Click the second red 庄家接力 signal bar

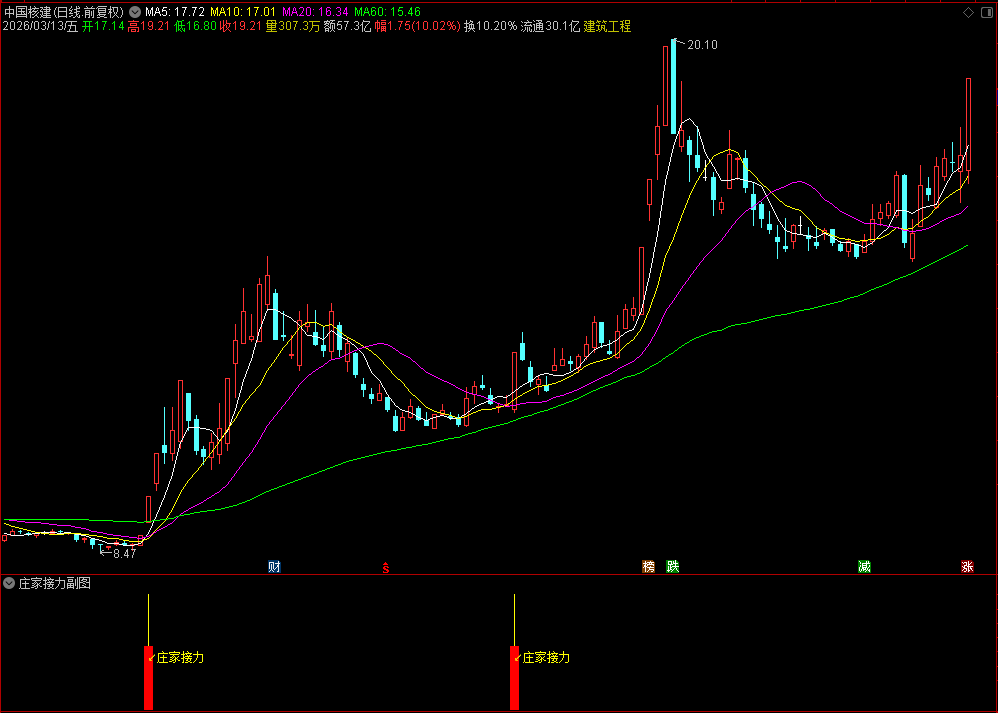pos(514,677)
